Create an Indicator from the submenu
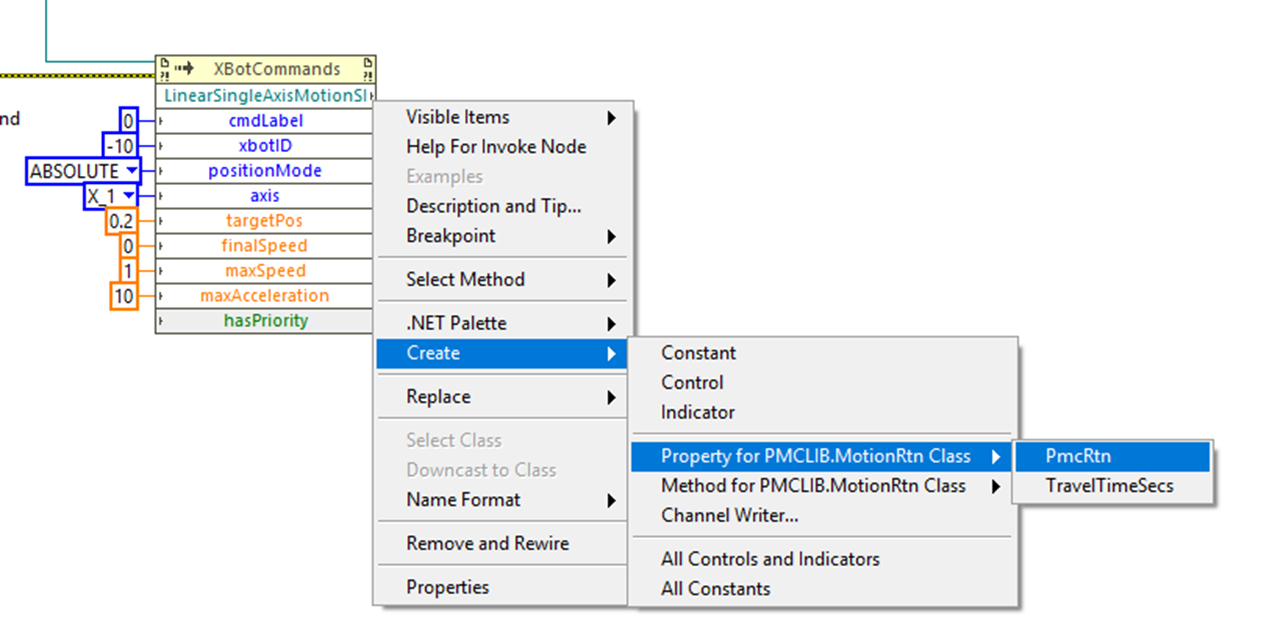The width and height of the screenshot is (1269, 642). (697, 412)
